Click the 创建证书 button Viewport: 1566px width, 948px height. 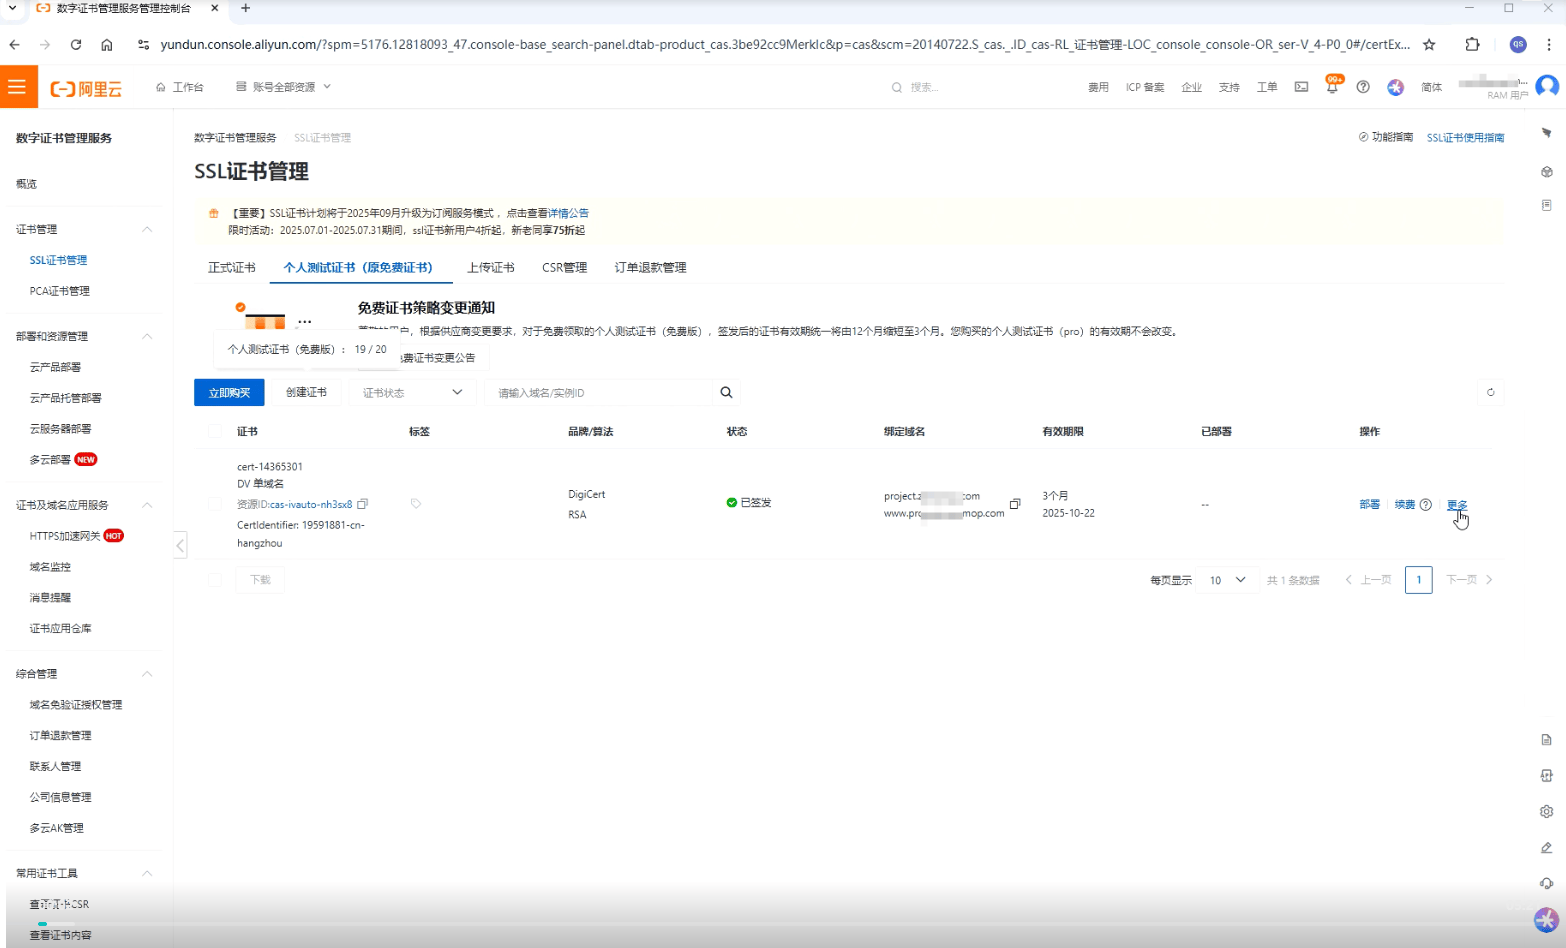[x=306, y=392]
